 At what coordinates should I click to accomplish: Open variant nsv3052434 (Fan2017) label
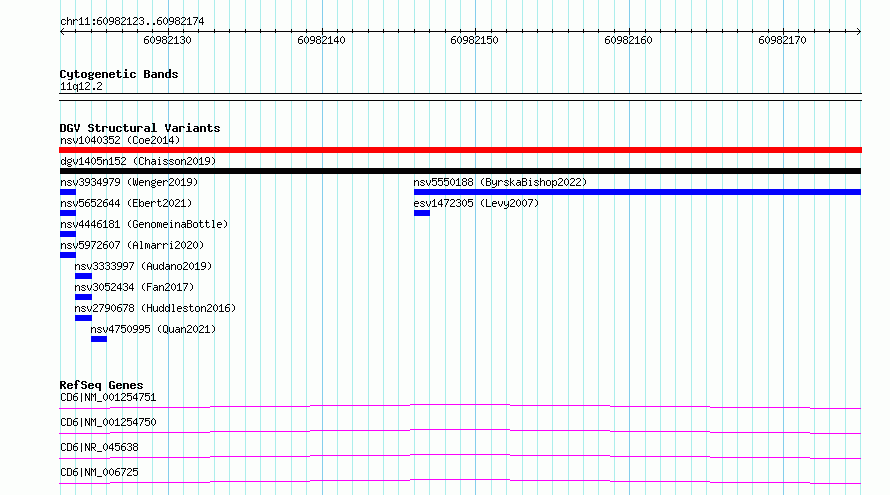tap(134, 287)
